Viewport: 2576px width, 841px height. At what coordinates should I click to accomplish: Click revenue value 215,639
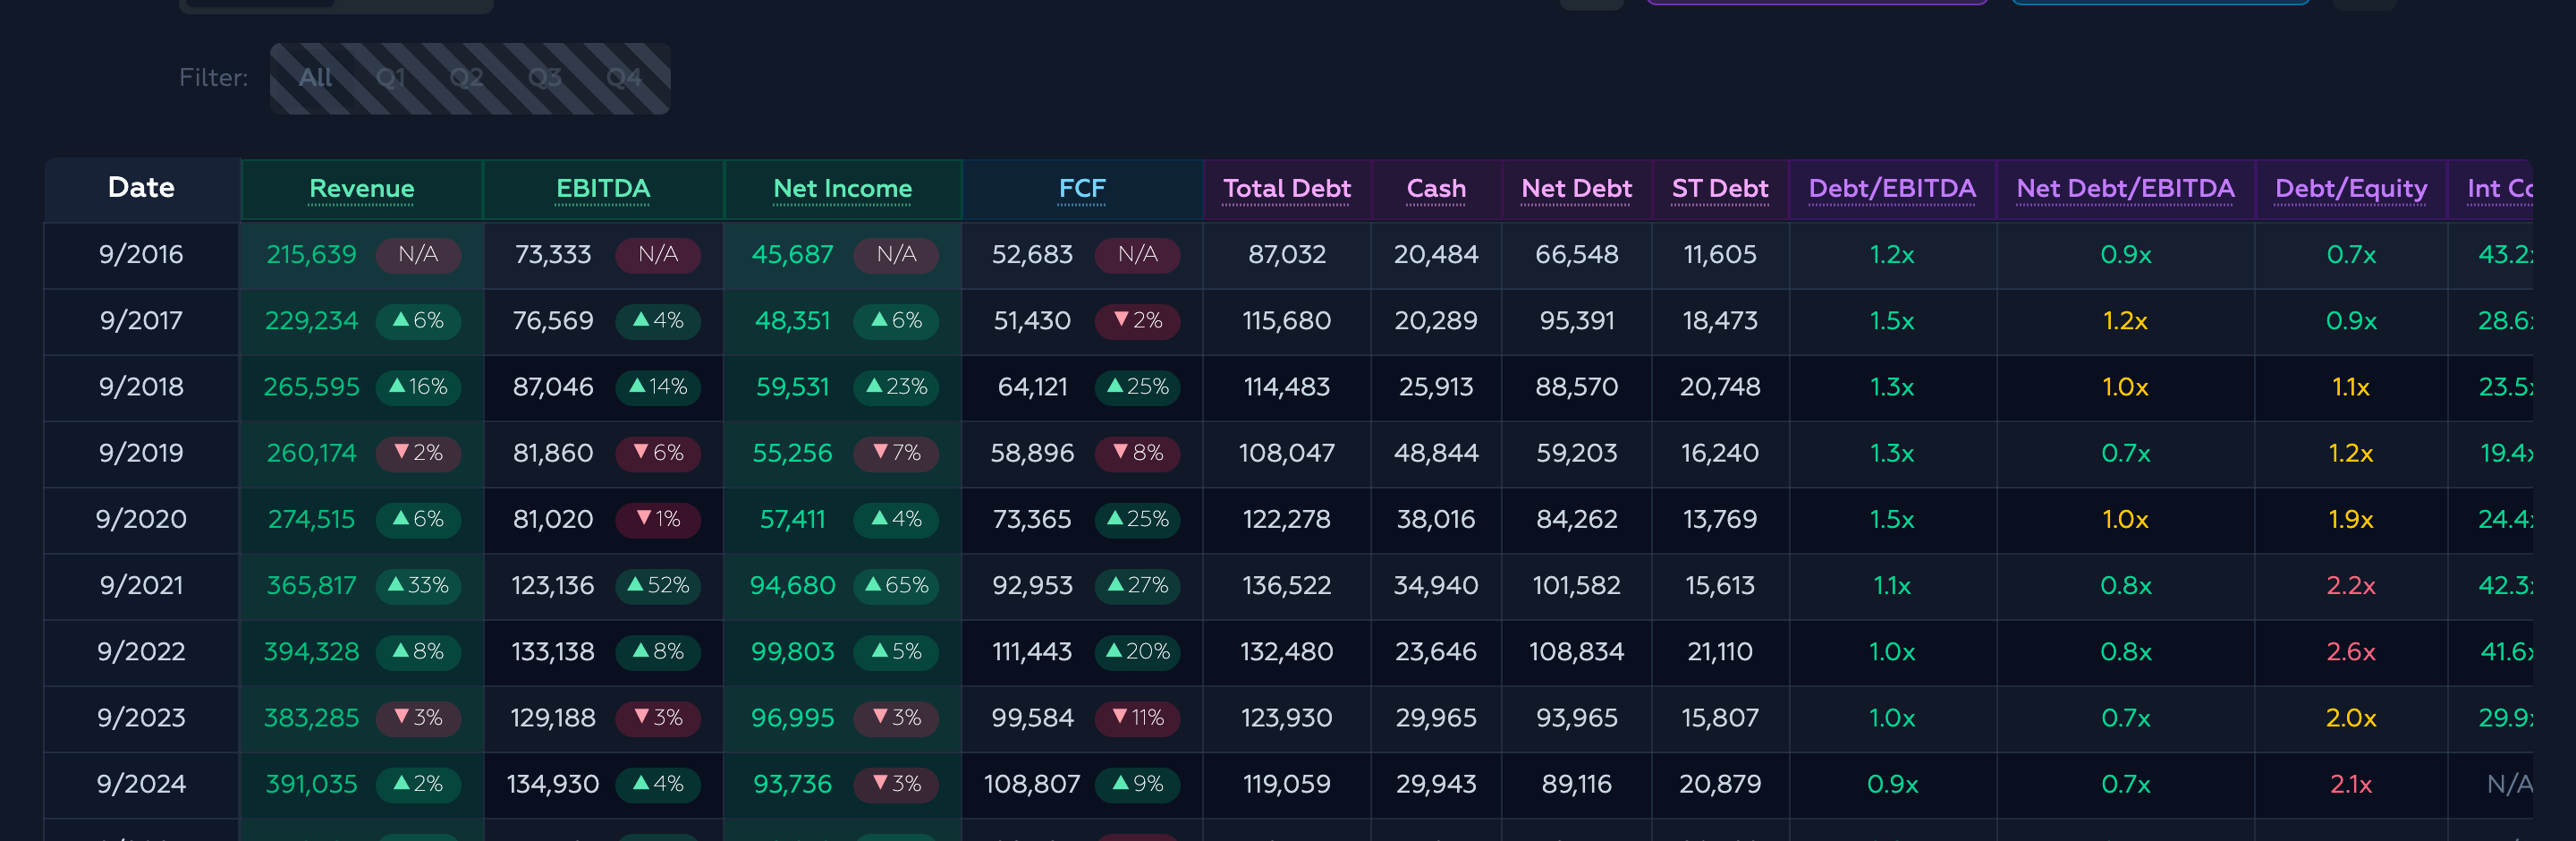tap(311, 255)
